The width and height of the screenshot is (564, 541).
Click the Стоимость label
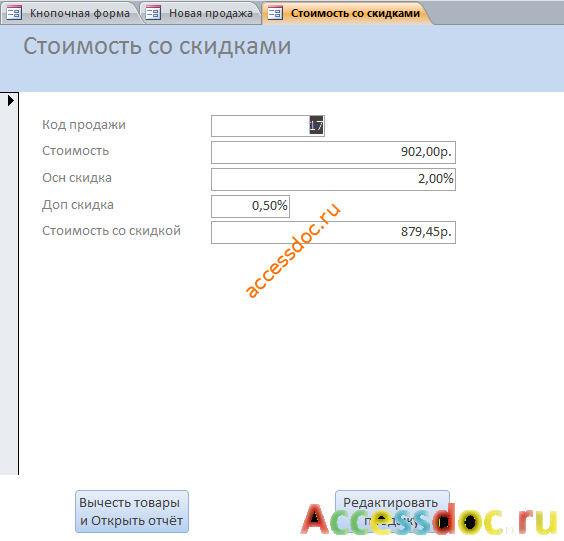75,151
